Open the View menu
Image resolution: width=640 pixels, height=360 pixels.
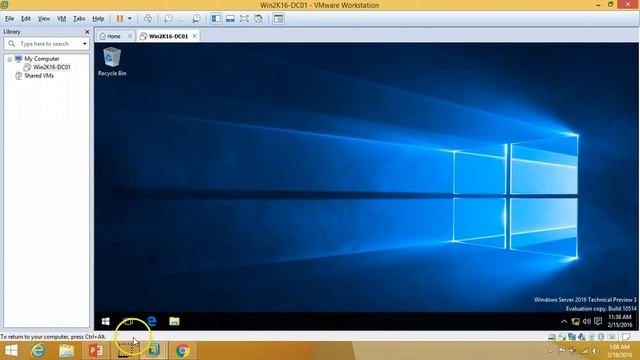coord(44,19)
